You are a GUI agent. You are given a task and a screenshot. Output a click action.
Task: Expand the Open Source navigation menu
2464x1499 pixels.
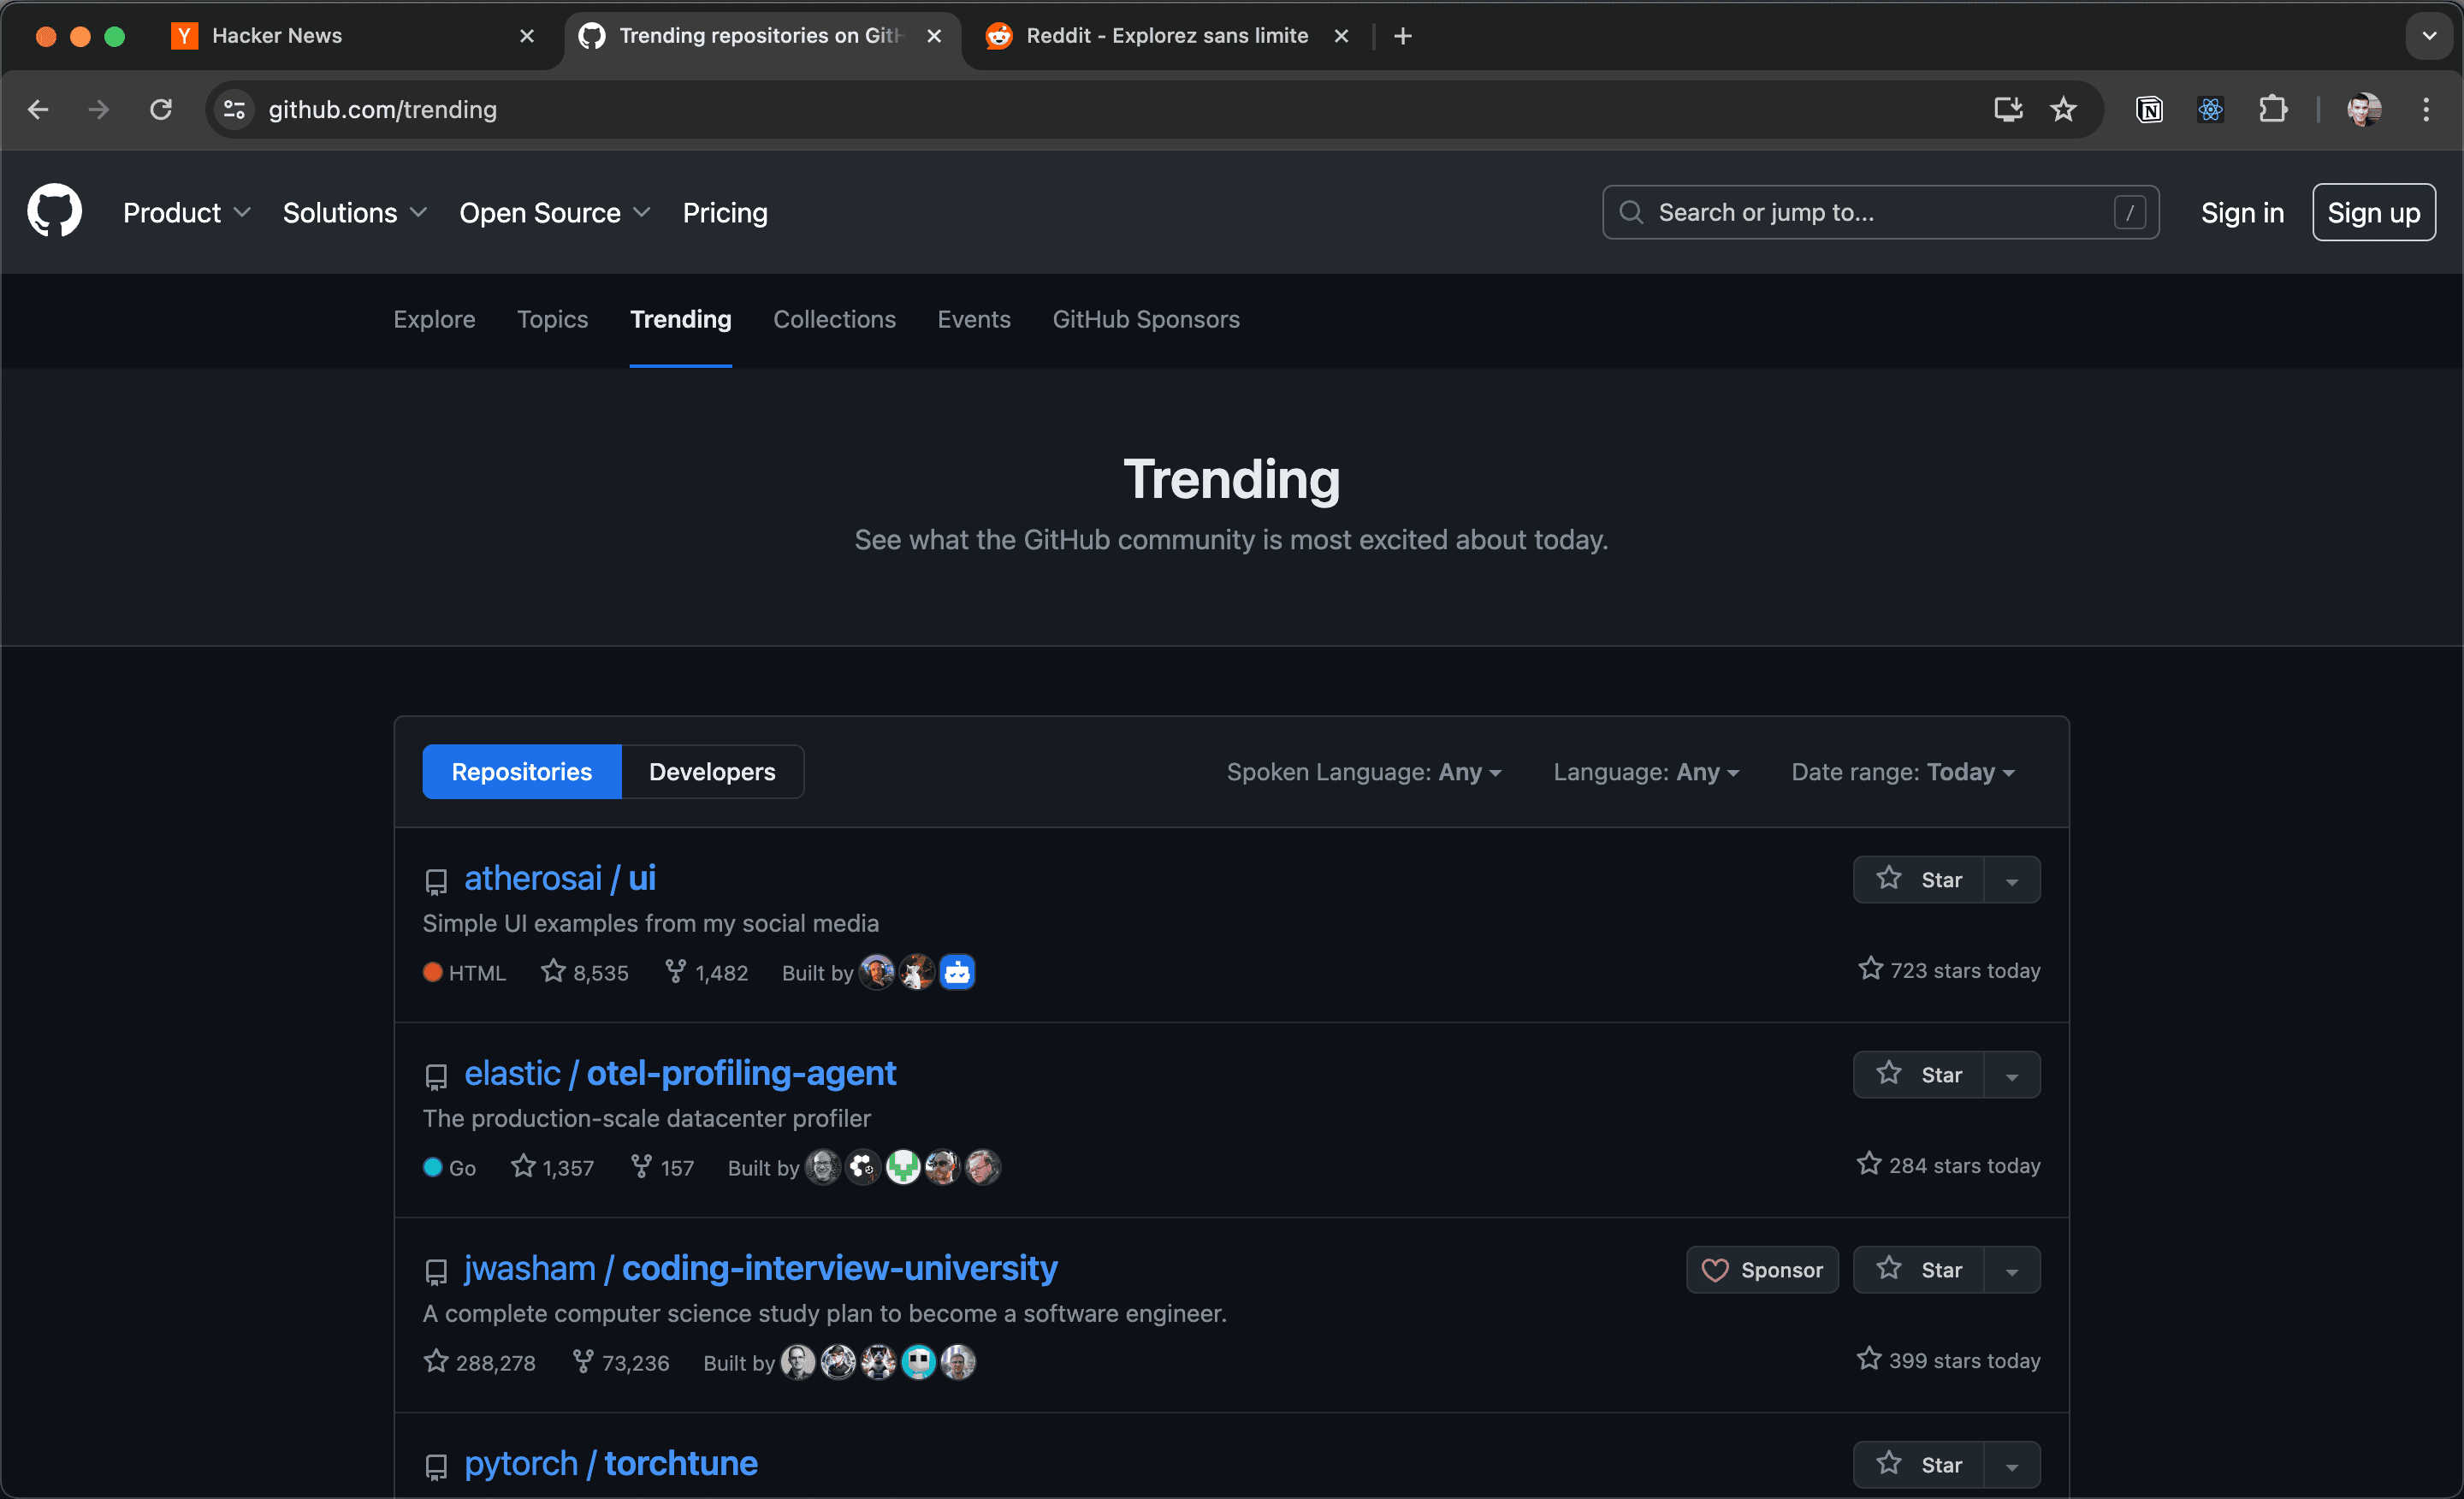(555, 212)
